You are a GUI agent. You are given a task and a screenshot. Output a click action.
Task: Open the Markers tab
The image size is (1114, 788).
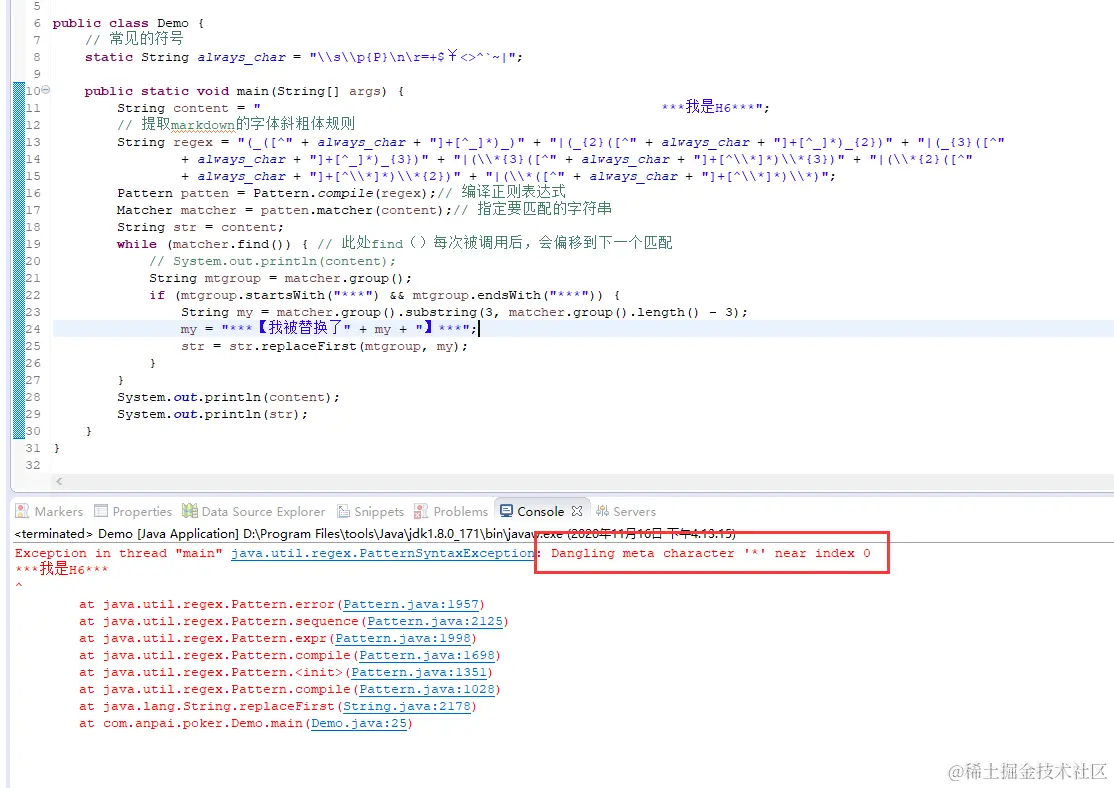click(49, 512)
